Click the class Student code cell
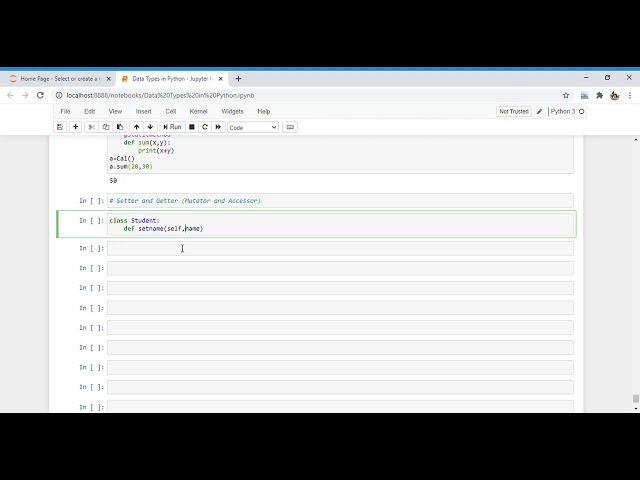Screen dimensions: 640x480 (340, 224)
